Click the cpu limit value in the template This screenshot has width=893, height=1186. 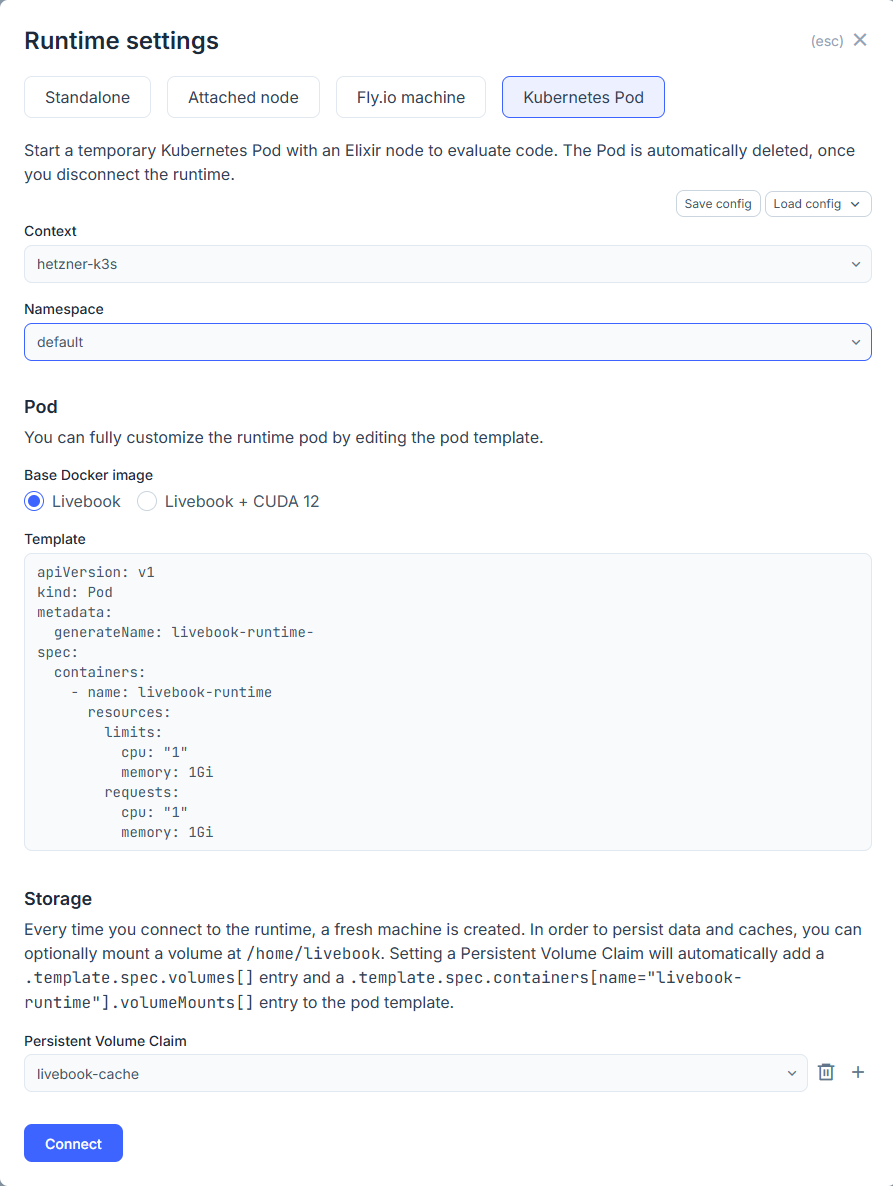pos(150,751)
